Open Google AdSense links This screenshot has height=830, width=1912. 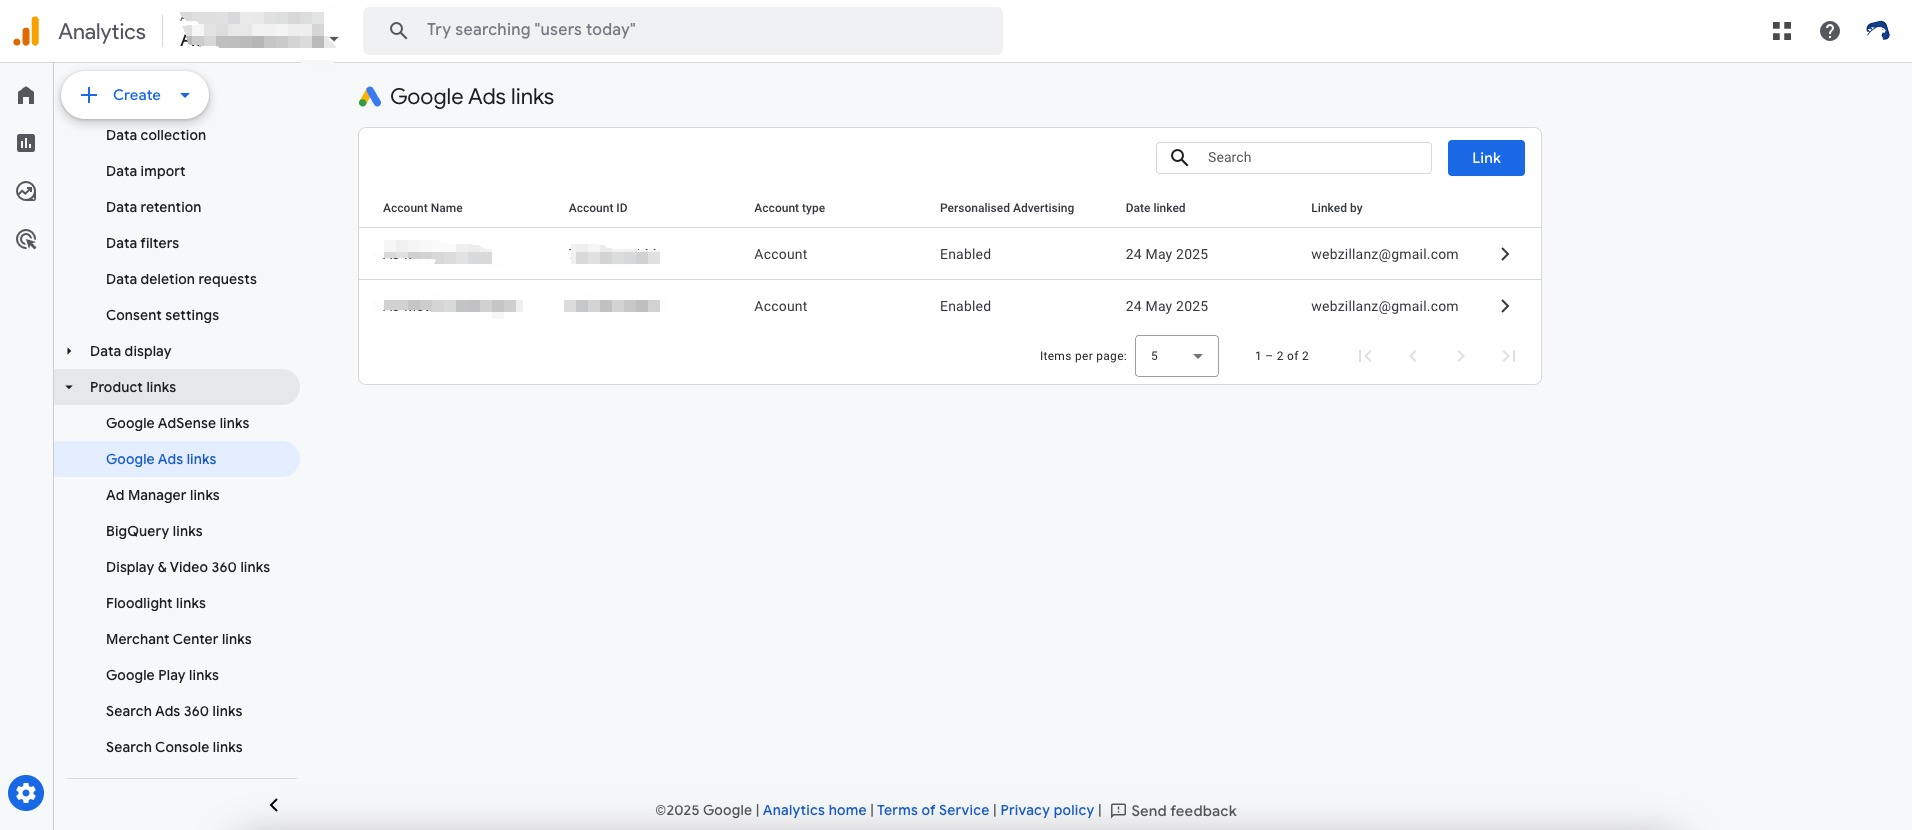pos(178,423)
